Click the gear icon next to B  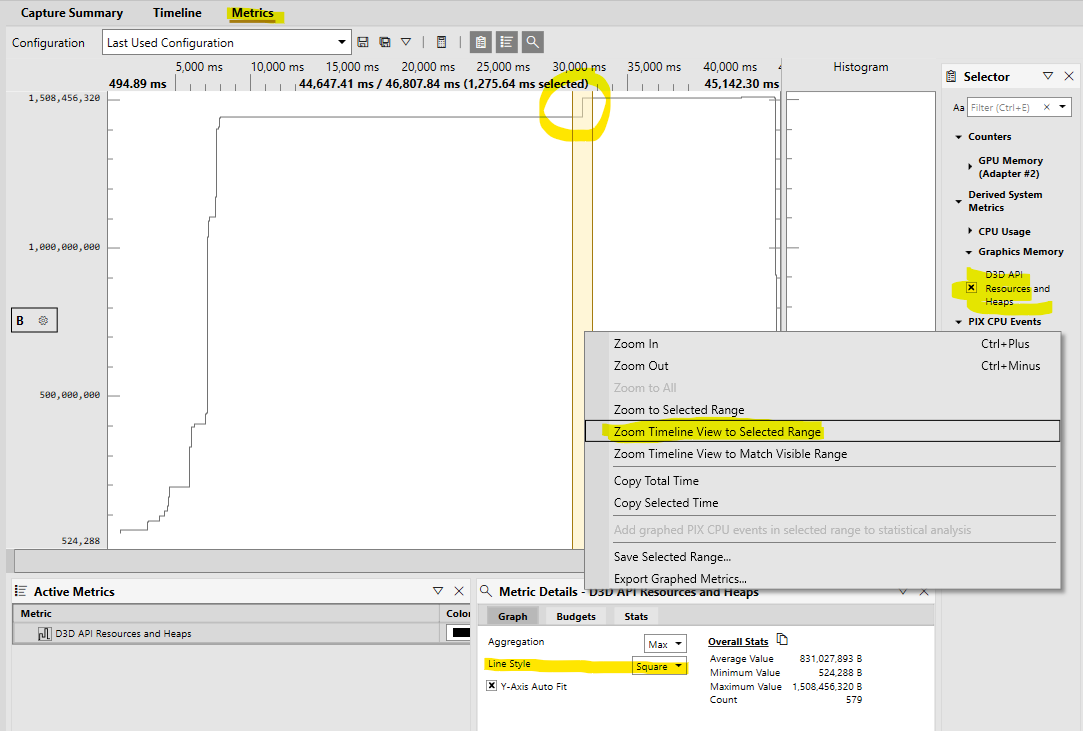tap(43, 321)
